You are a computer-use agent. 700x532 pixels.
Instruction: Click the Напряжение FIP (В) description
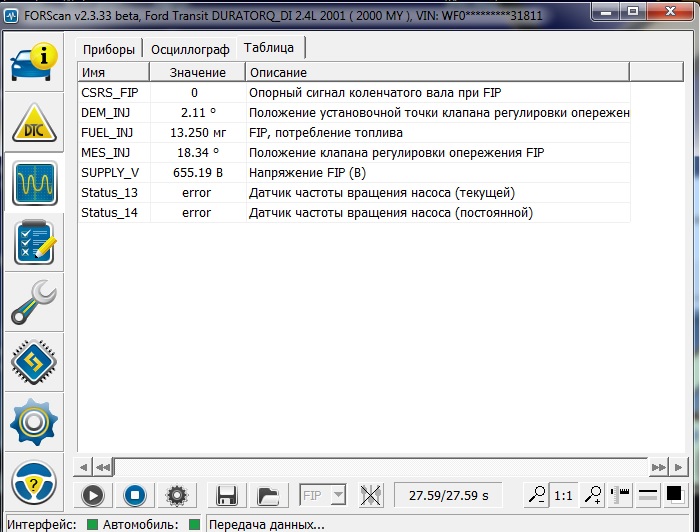tap(308, 173)
